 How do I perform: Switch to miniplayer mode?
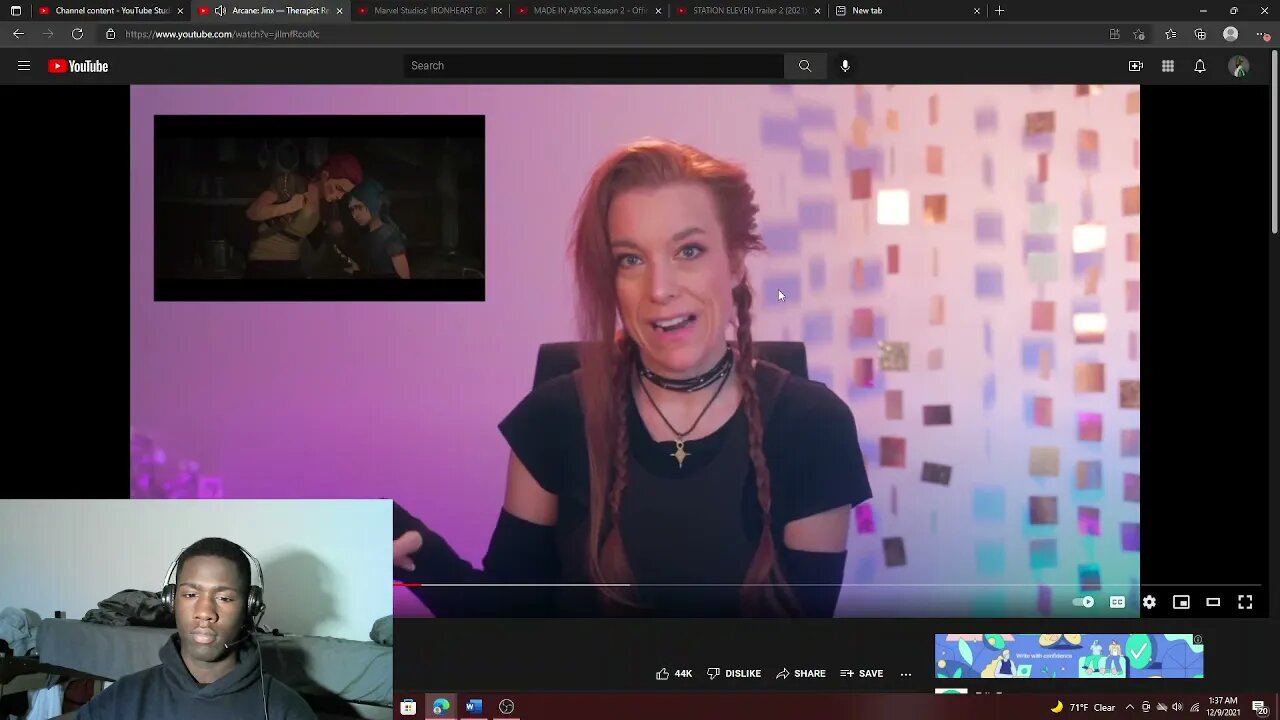pos(1181,602)
